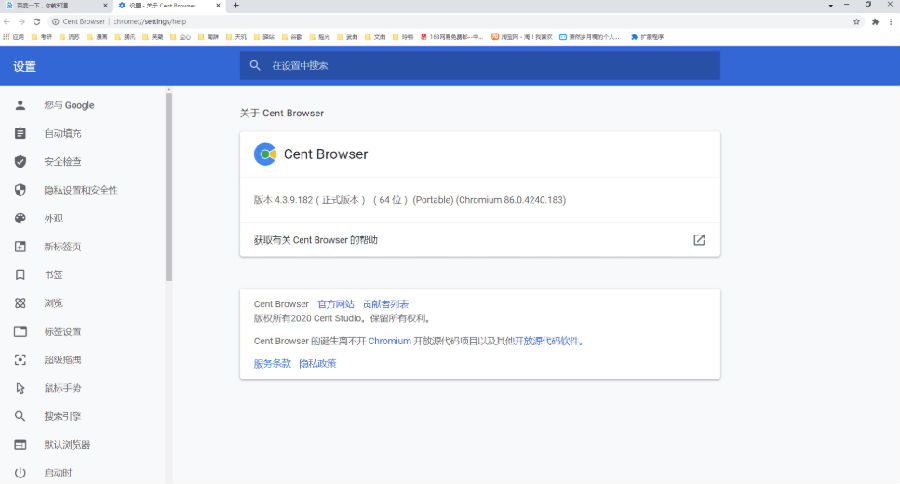Click the palette icon for 外观
Viewport: 900px width, 484px height.
point(20,218)
